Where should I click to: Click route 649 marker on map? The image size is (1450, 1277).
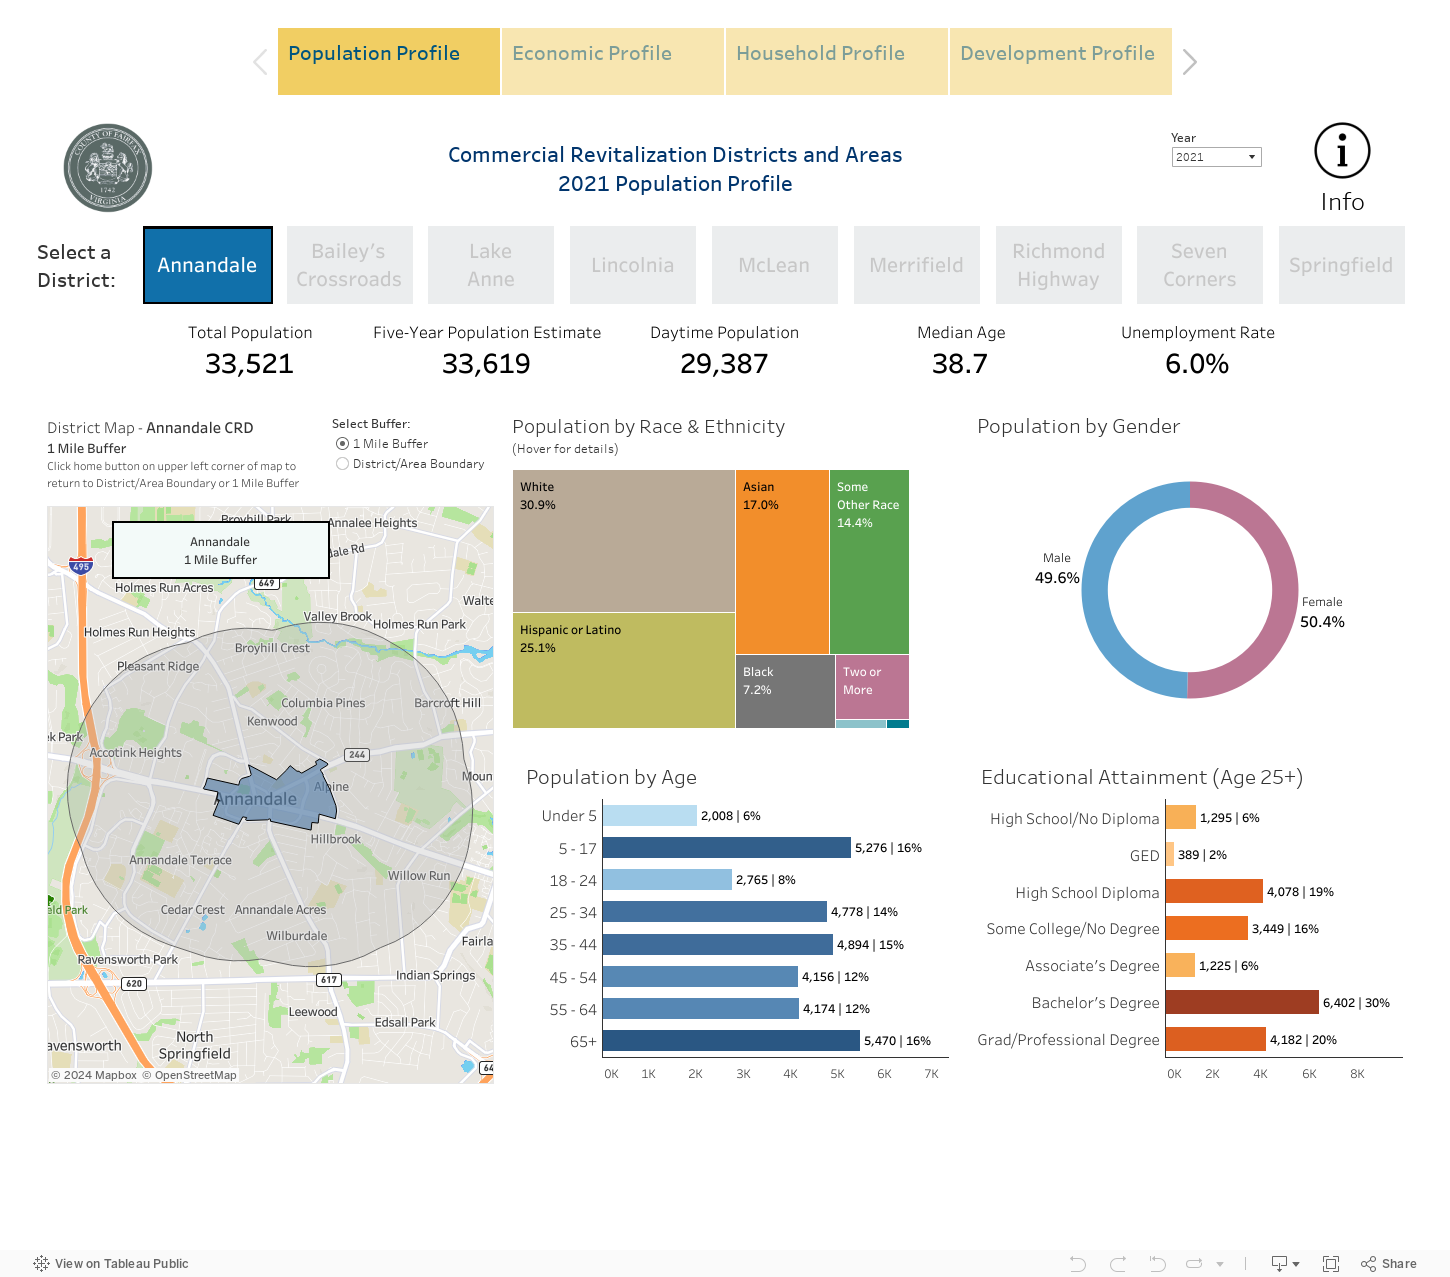pyautogui.click(x=266, y=583)
